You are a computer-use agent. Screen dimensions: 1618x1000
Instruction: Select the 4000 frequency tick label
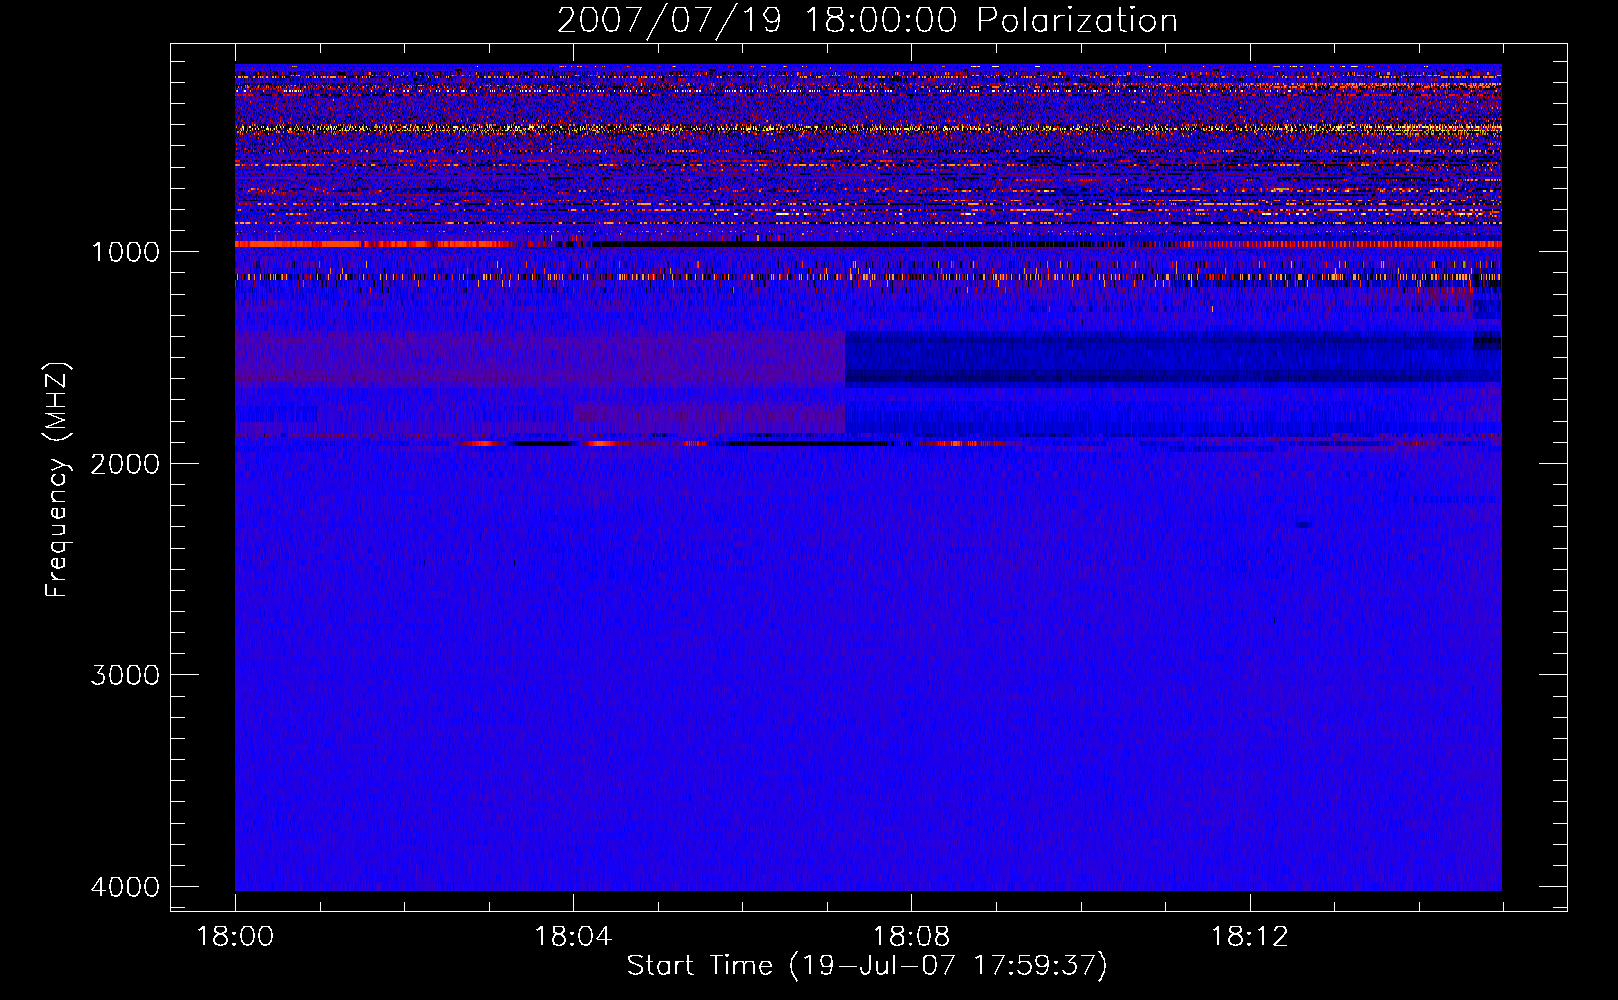(x=125, y=887)
